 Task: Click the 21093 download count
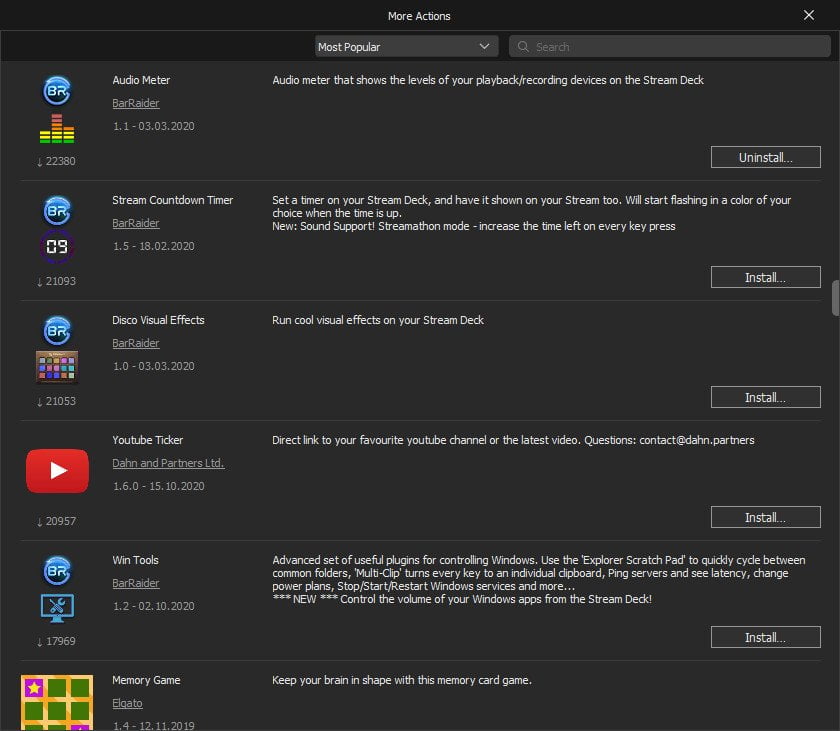[x=56, y=281]
